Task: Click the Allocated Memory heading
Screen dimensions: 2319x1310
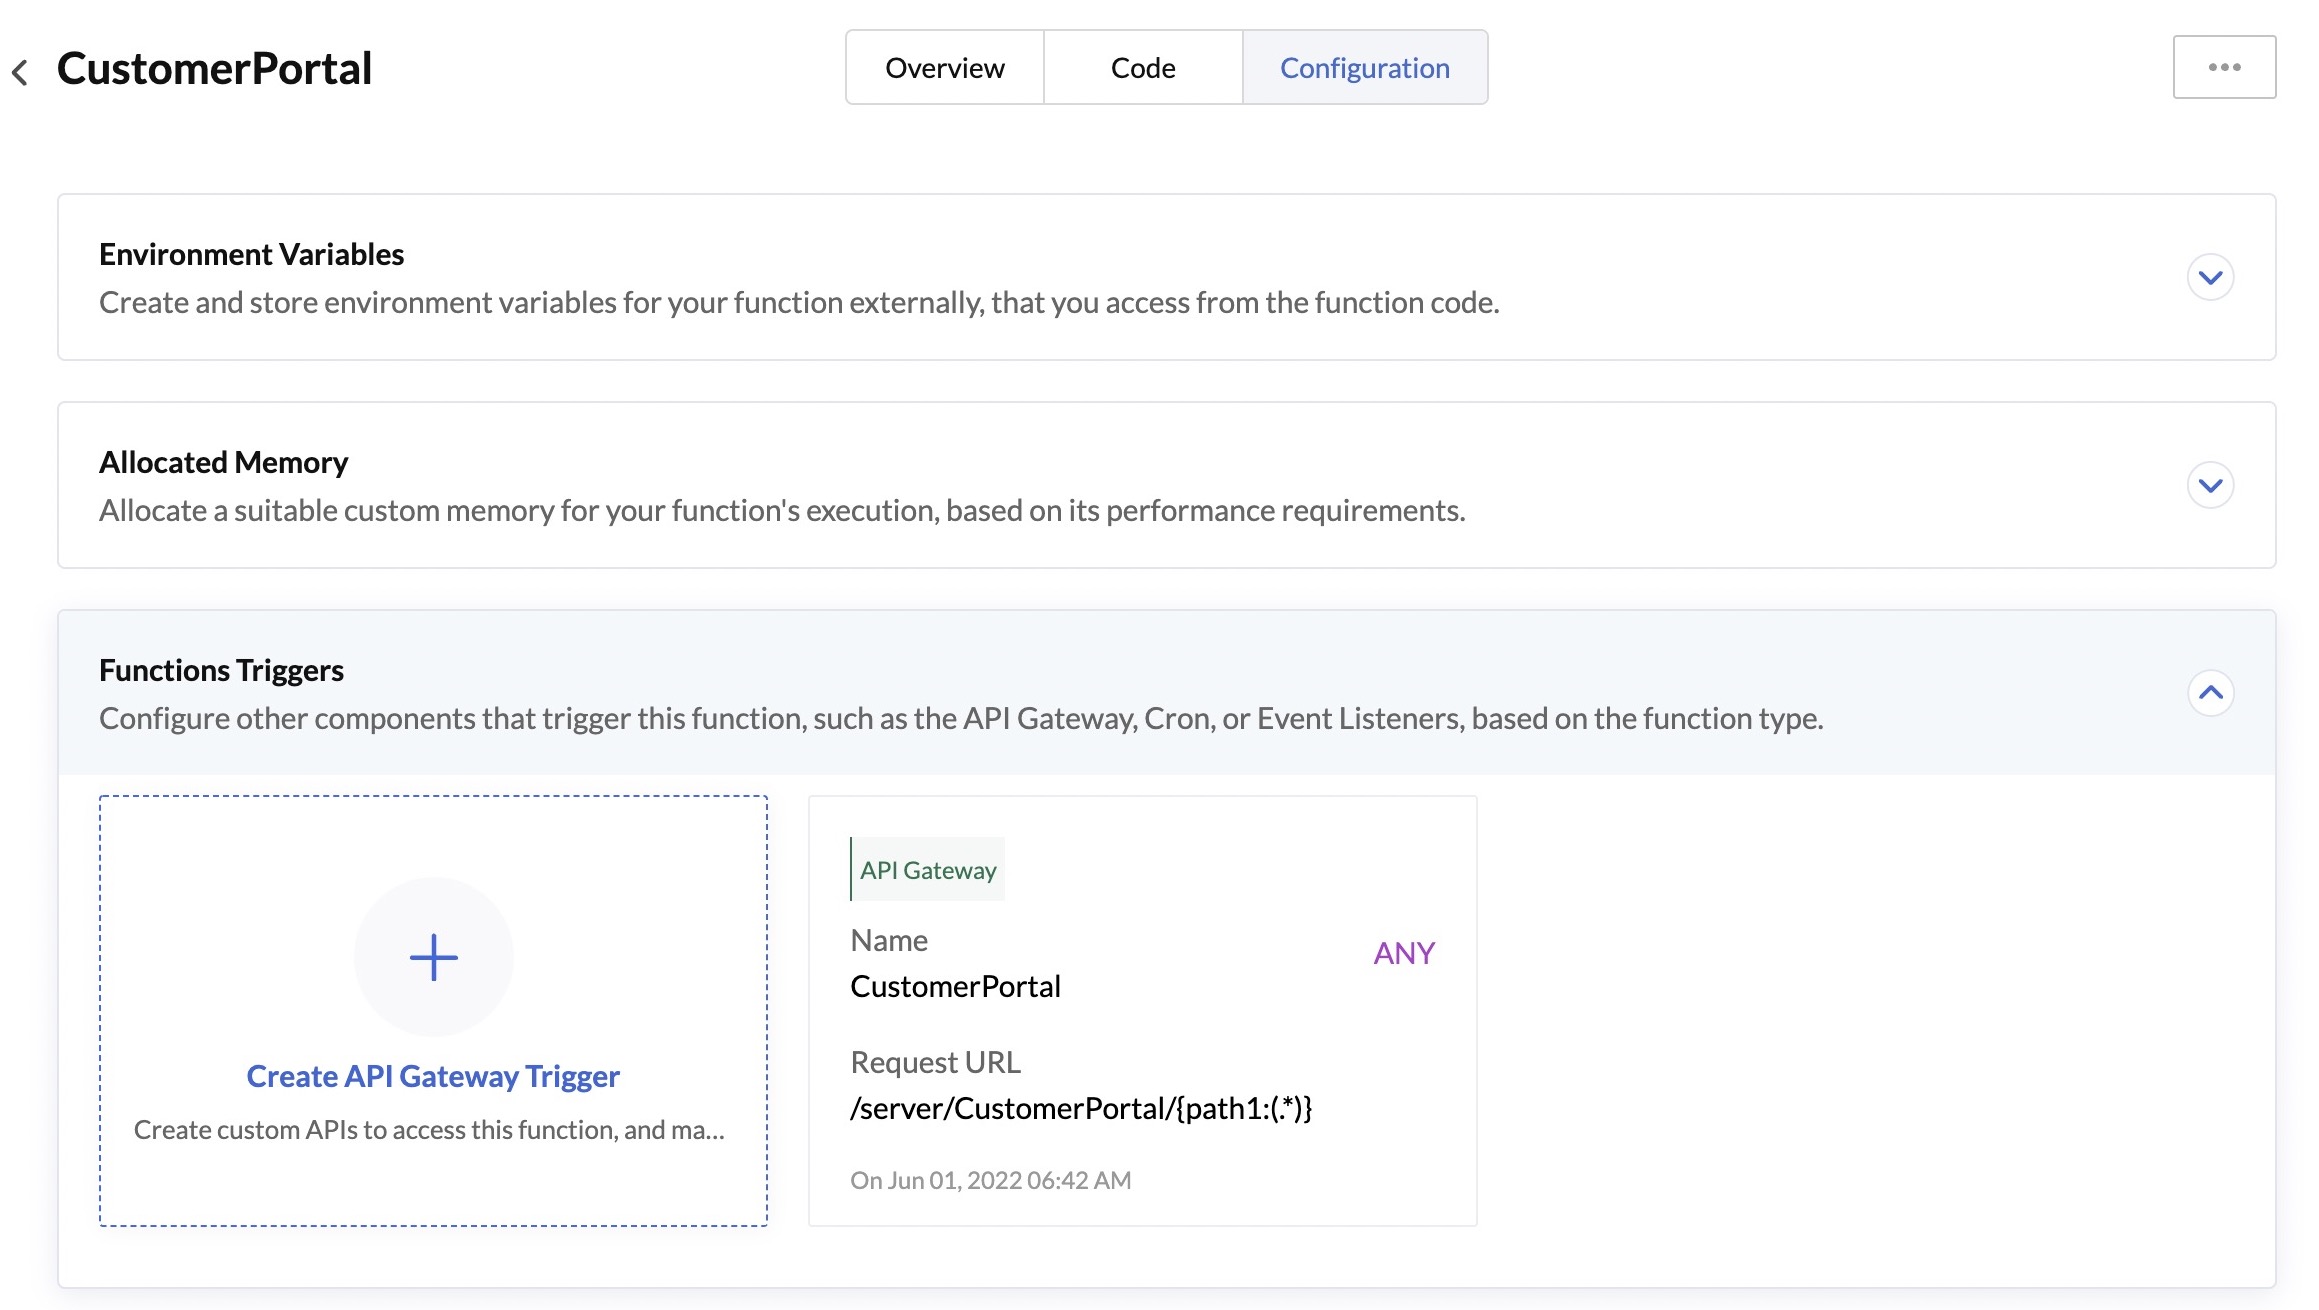Action: click(222, 462)
